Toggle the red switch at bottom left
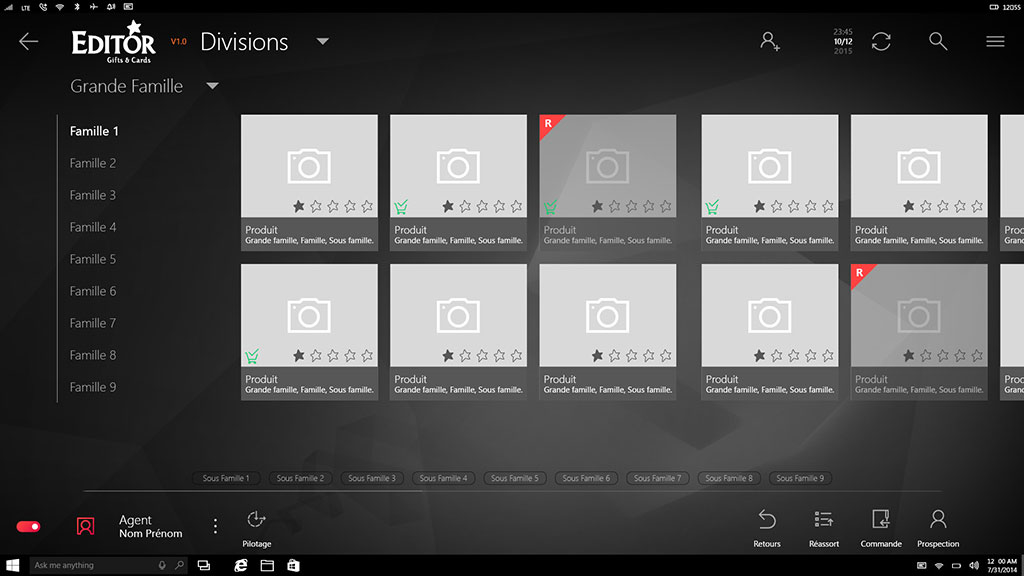This screenshot has width=1024, height=576. point(28,526)
